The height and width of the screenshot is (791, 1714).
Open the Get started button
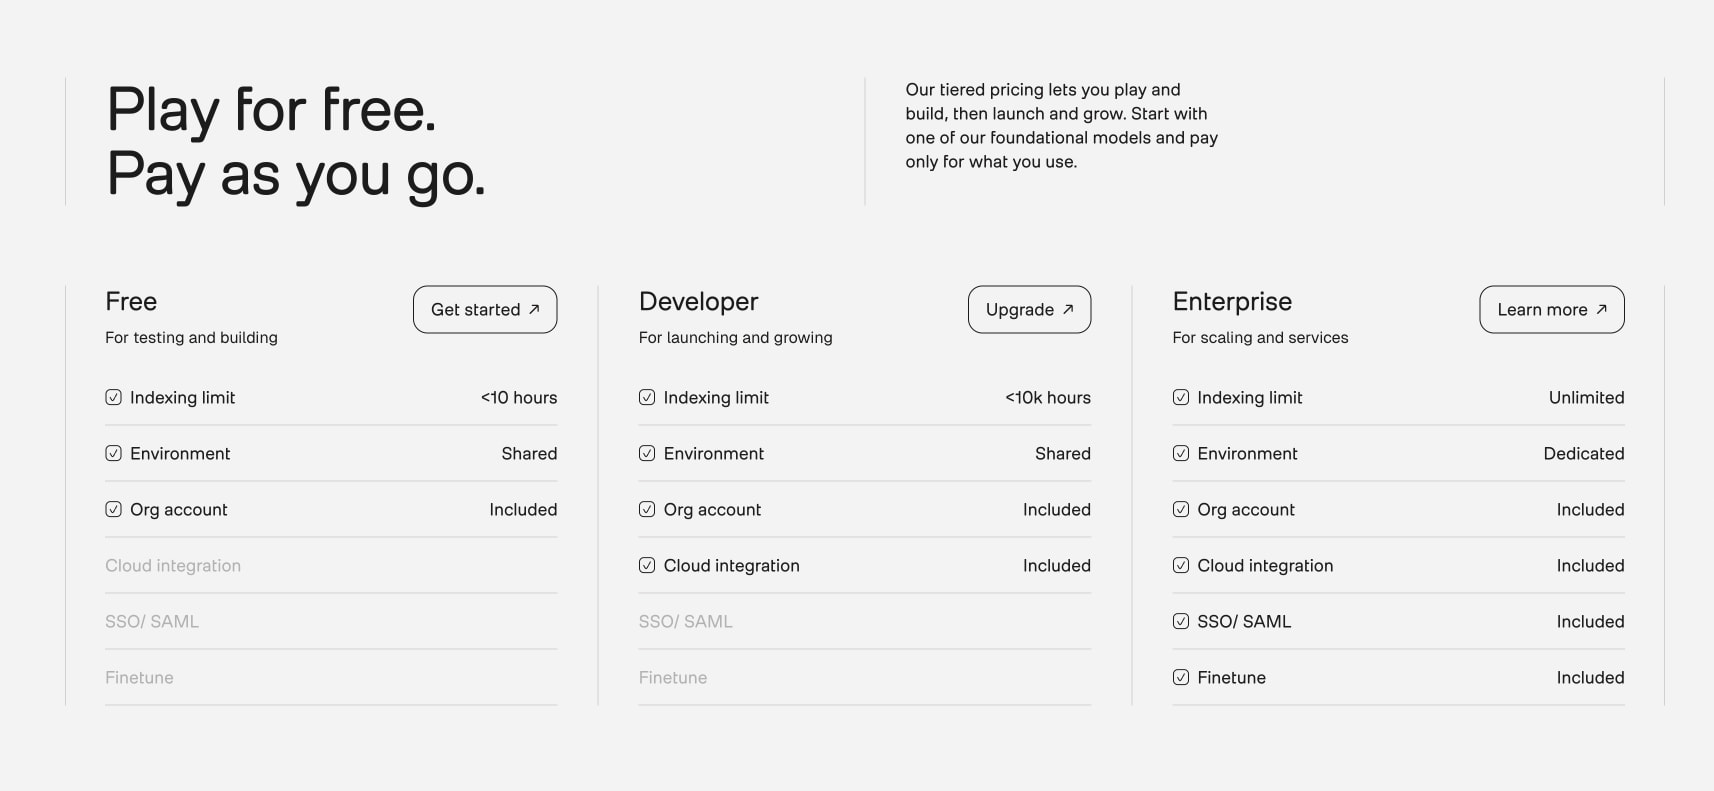pyautogui.click(x=485, y=309)
